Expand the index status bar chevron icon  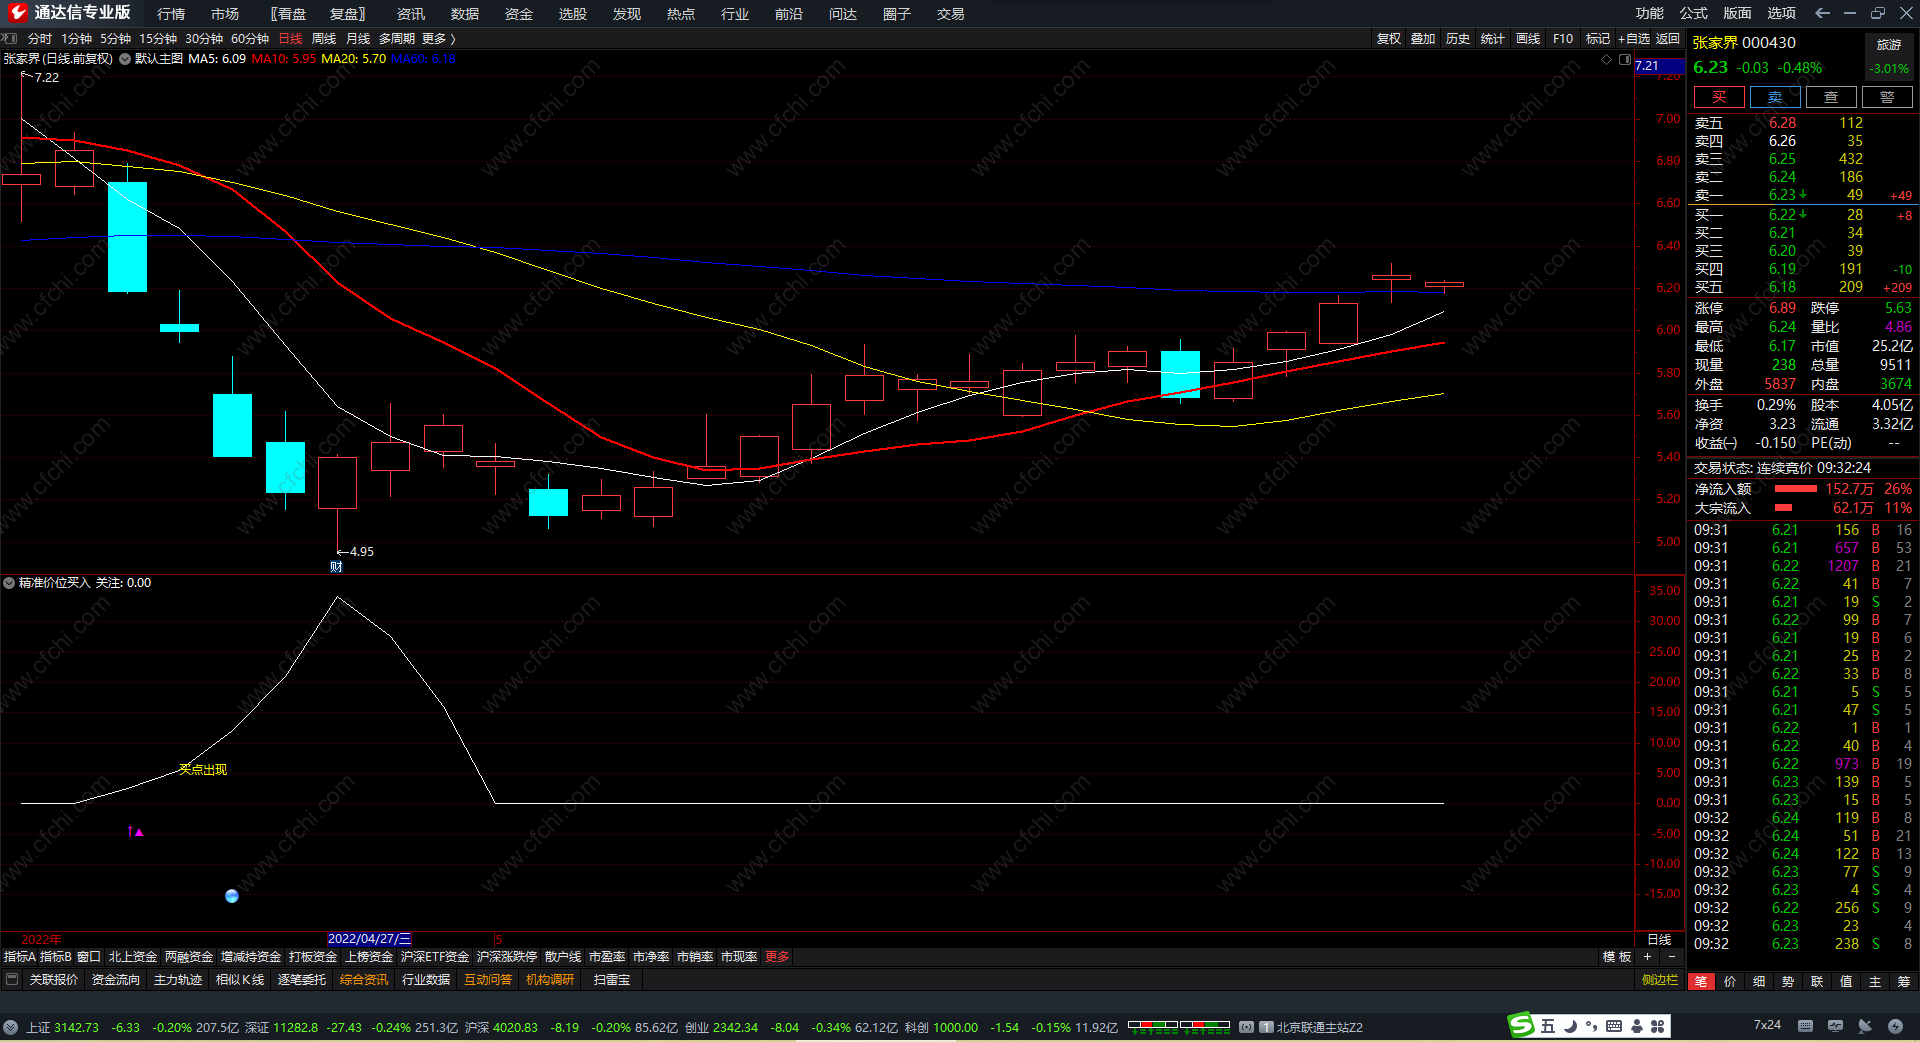(x=10, y=1027)
